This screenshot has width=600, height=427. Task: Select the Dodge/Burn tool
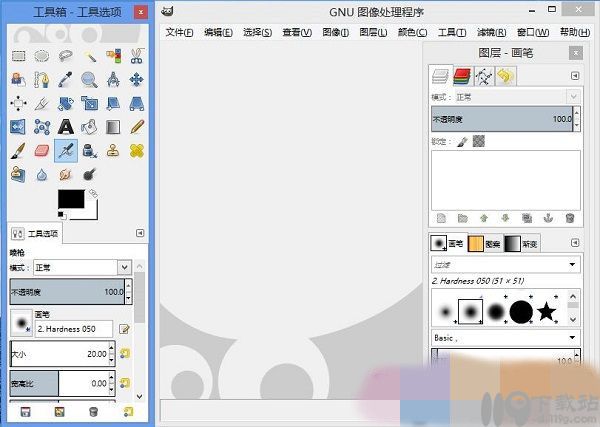coord(89,175)
